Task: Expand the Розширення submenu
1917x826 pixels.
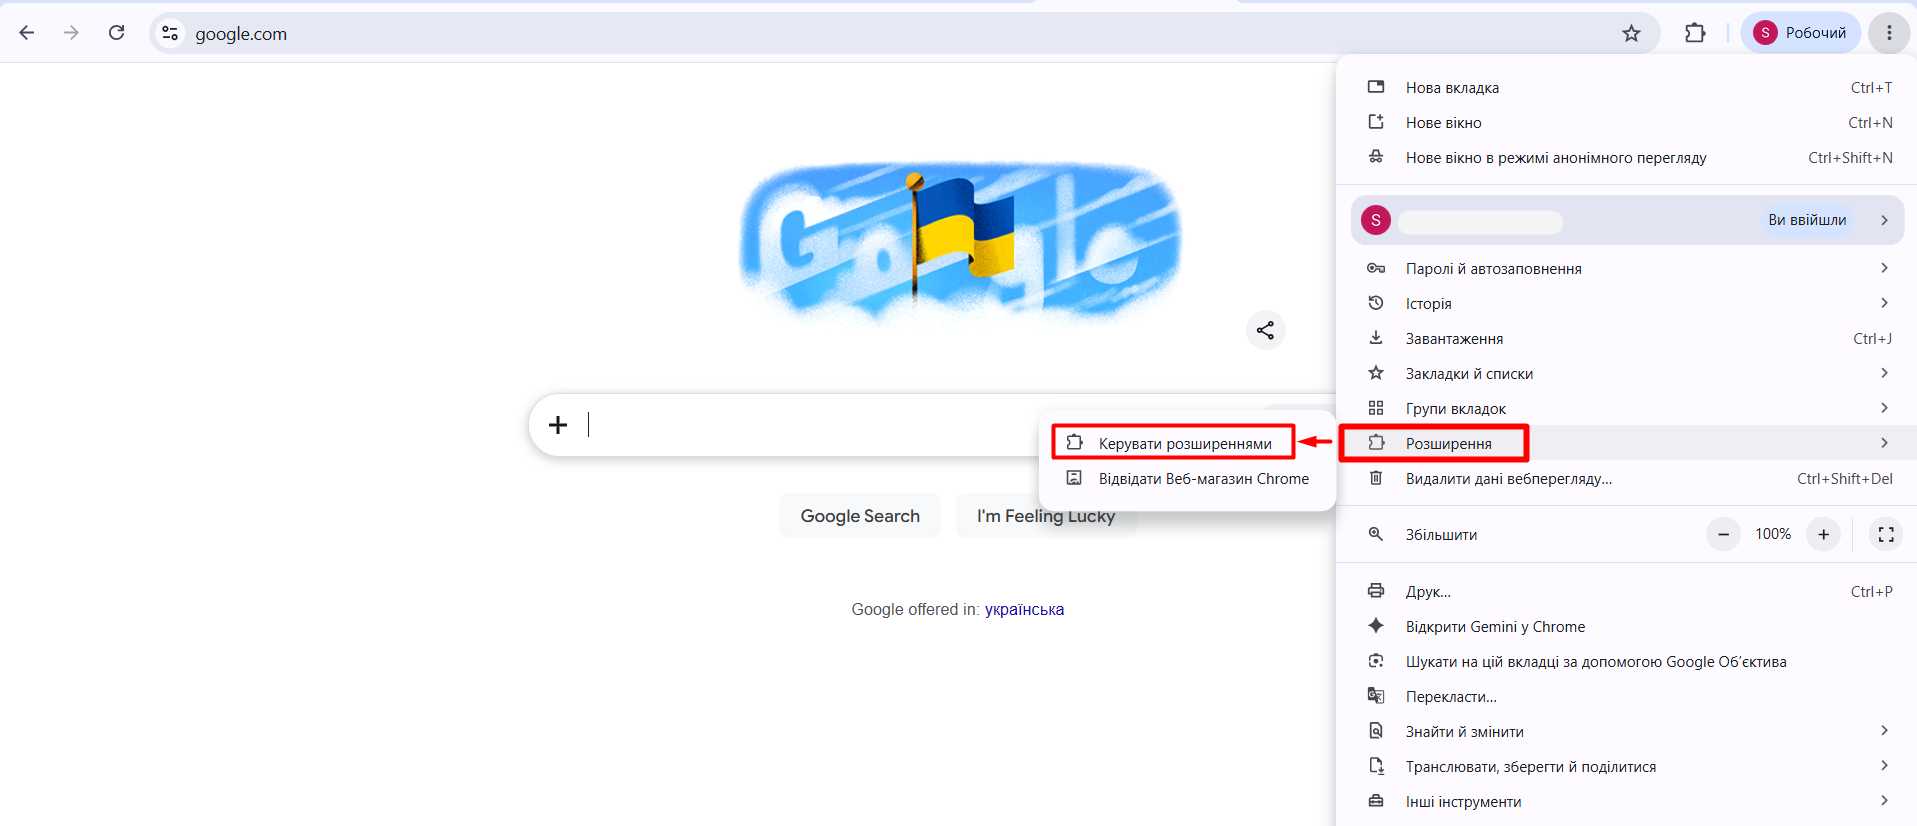Action: click(1627, 443)
